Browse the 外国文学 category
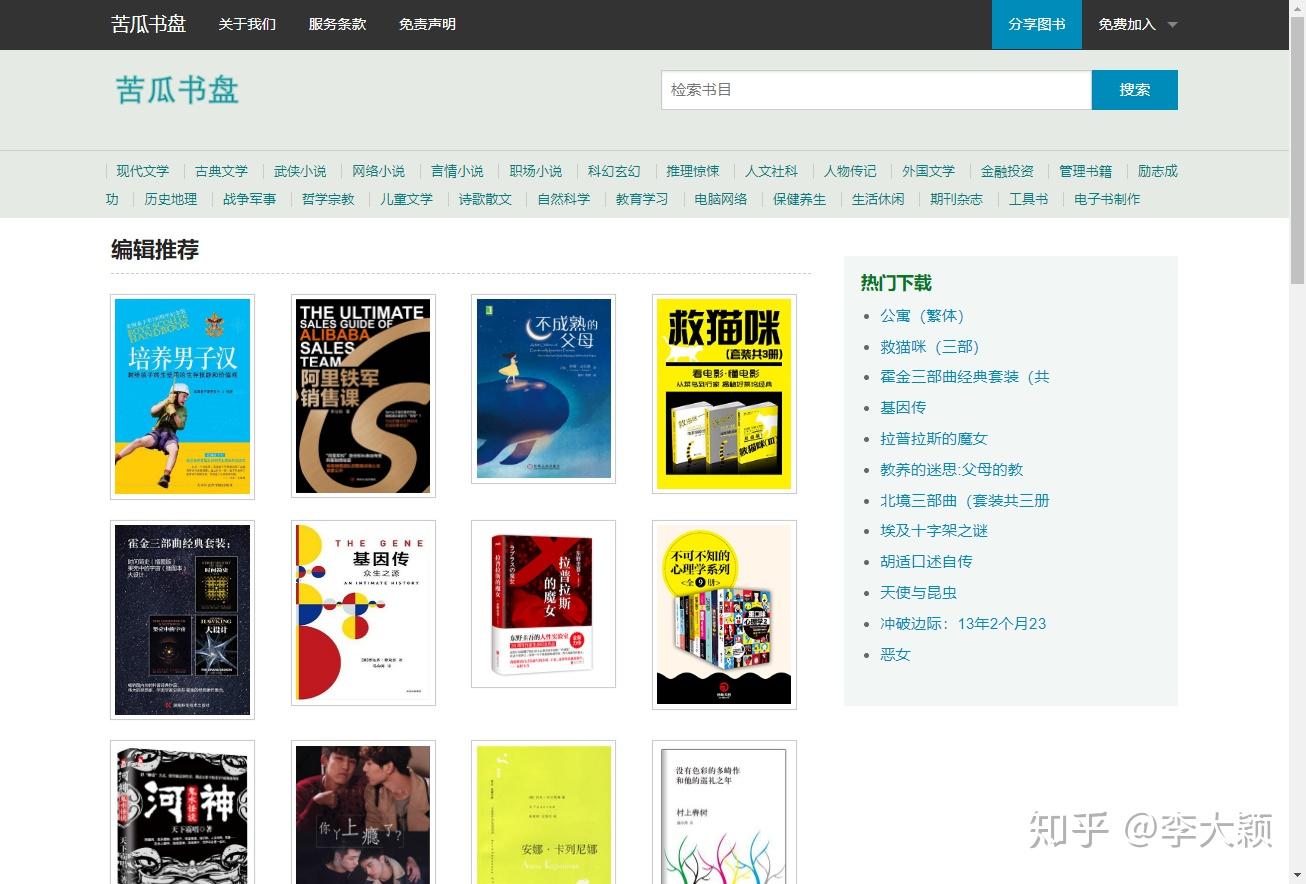This screenshot has height=884, width=1306. 928,171
